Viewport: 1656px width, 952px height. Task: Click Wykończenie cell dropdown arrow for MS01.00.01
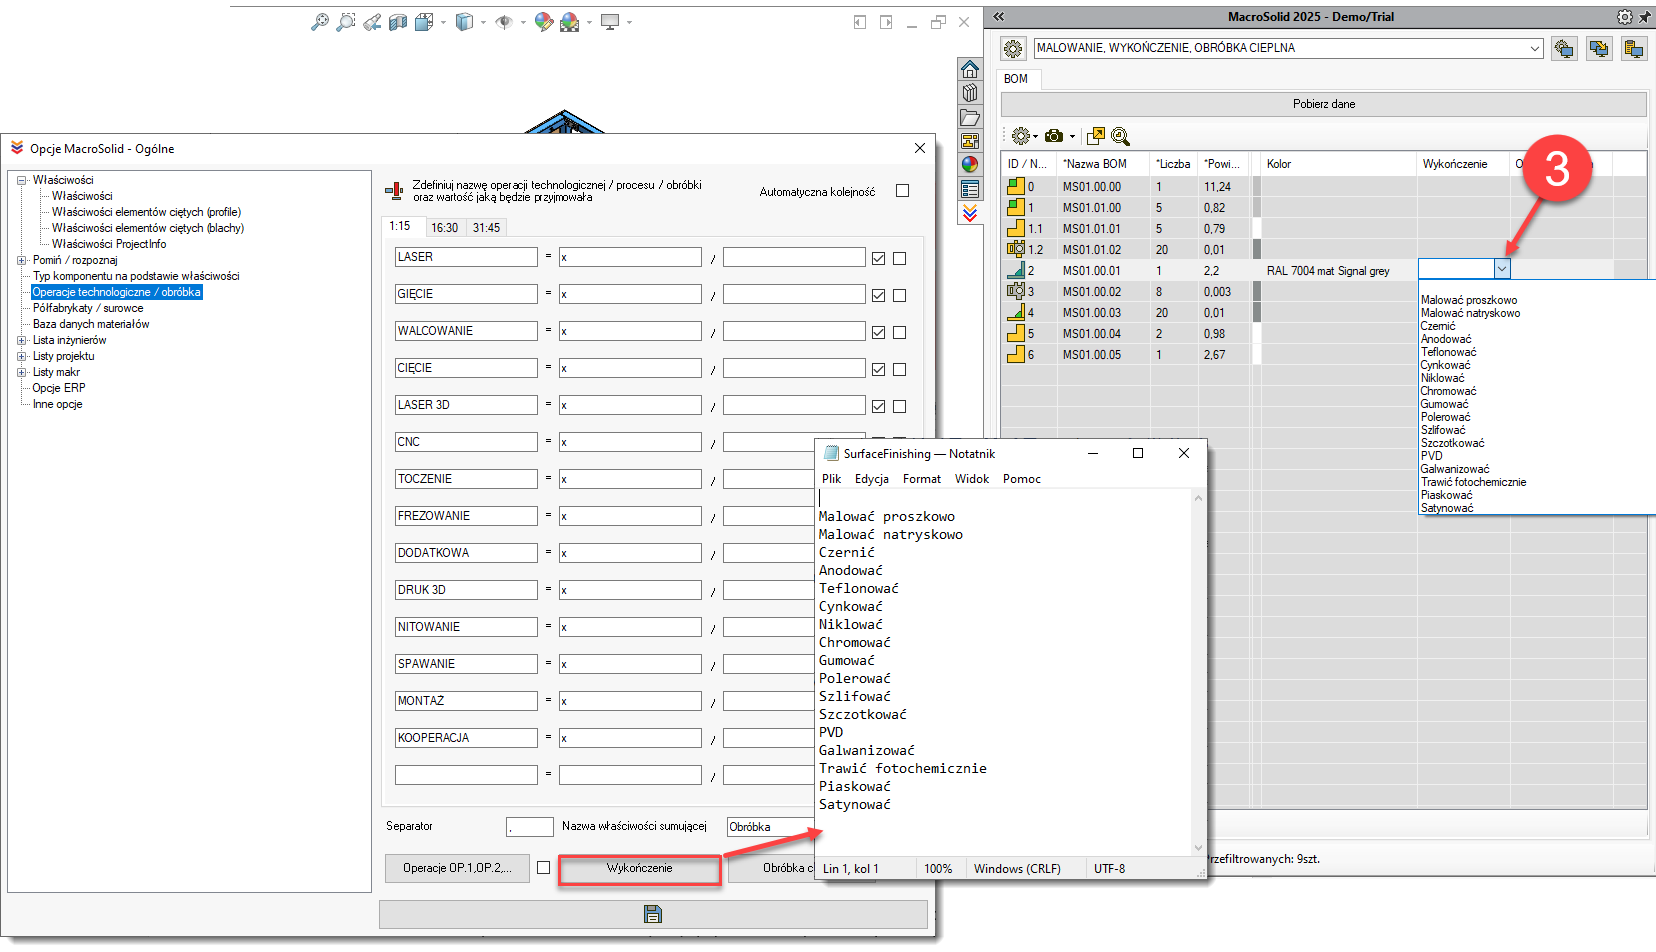1501,269
